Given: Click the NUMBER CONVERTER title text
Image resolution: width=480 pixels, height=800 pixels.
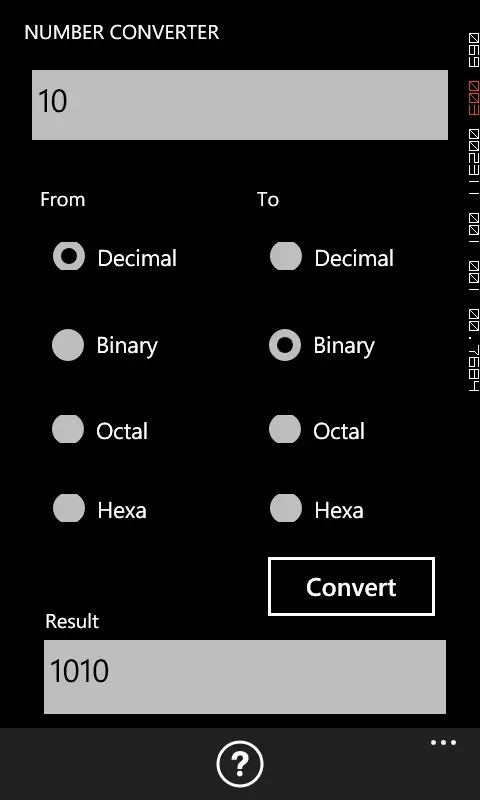Looking at the screenshot, I should point(122,33).
